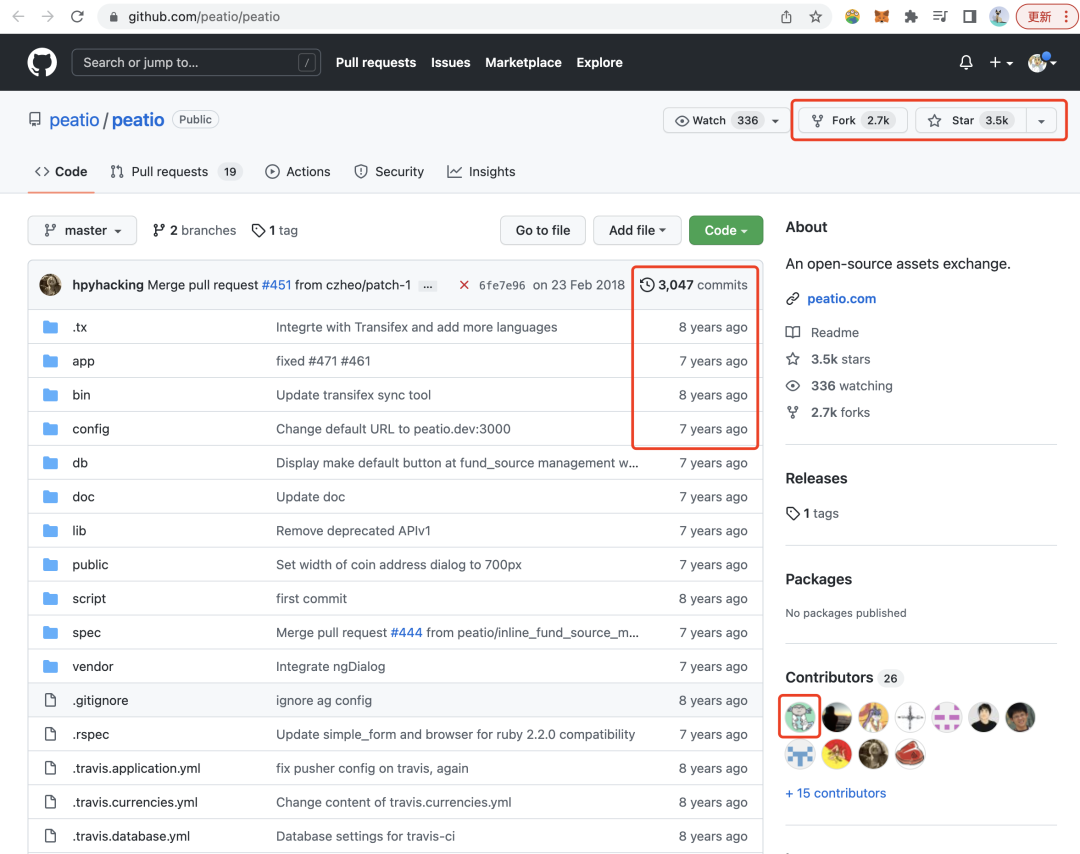
Task: Open the pull request #444 link in spec row
Action: [x=406, y=632]
